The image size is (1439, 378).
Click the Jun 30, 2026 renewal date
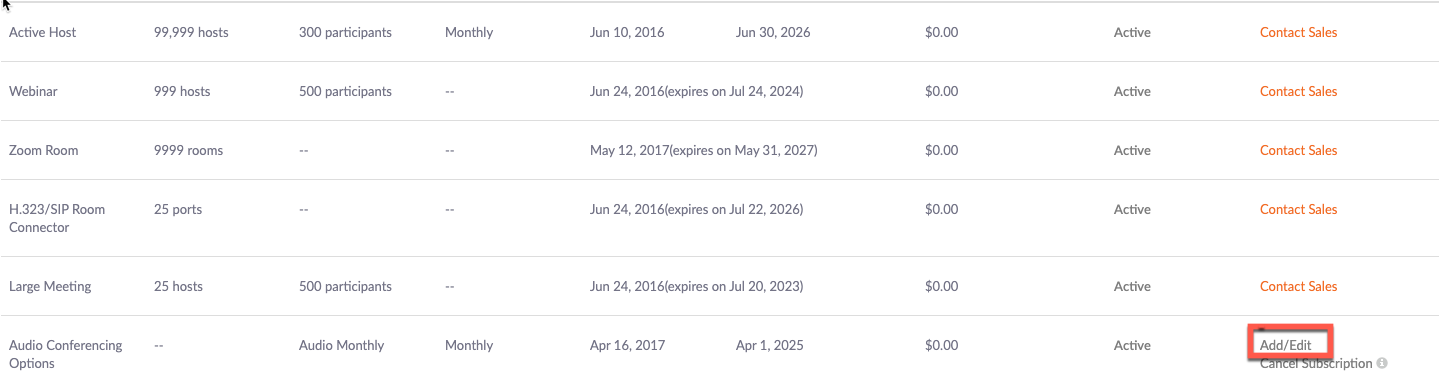(773, 32)
